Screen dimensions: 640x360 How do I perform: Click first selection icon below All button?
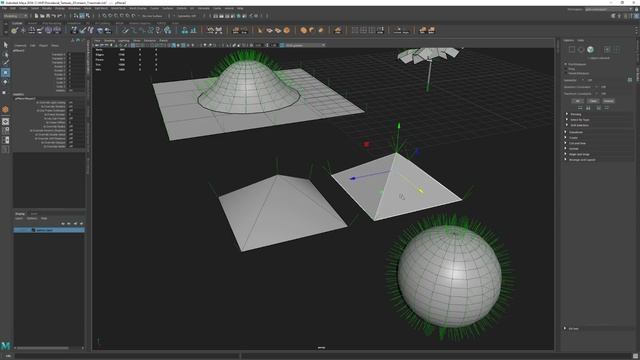pos(580,108)
